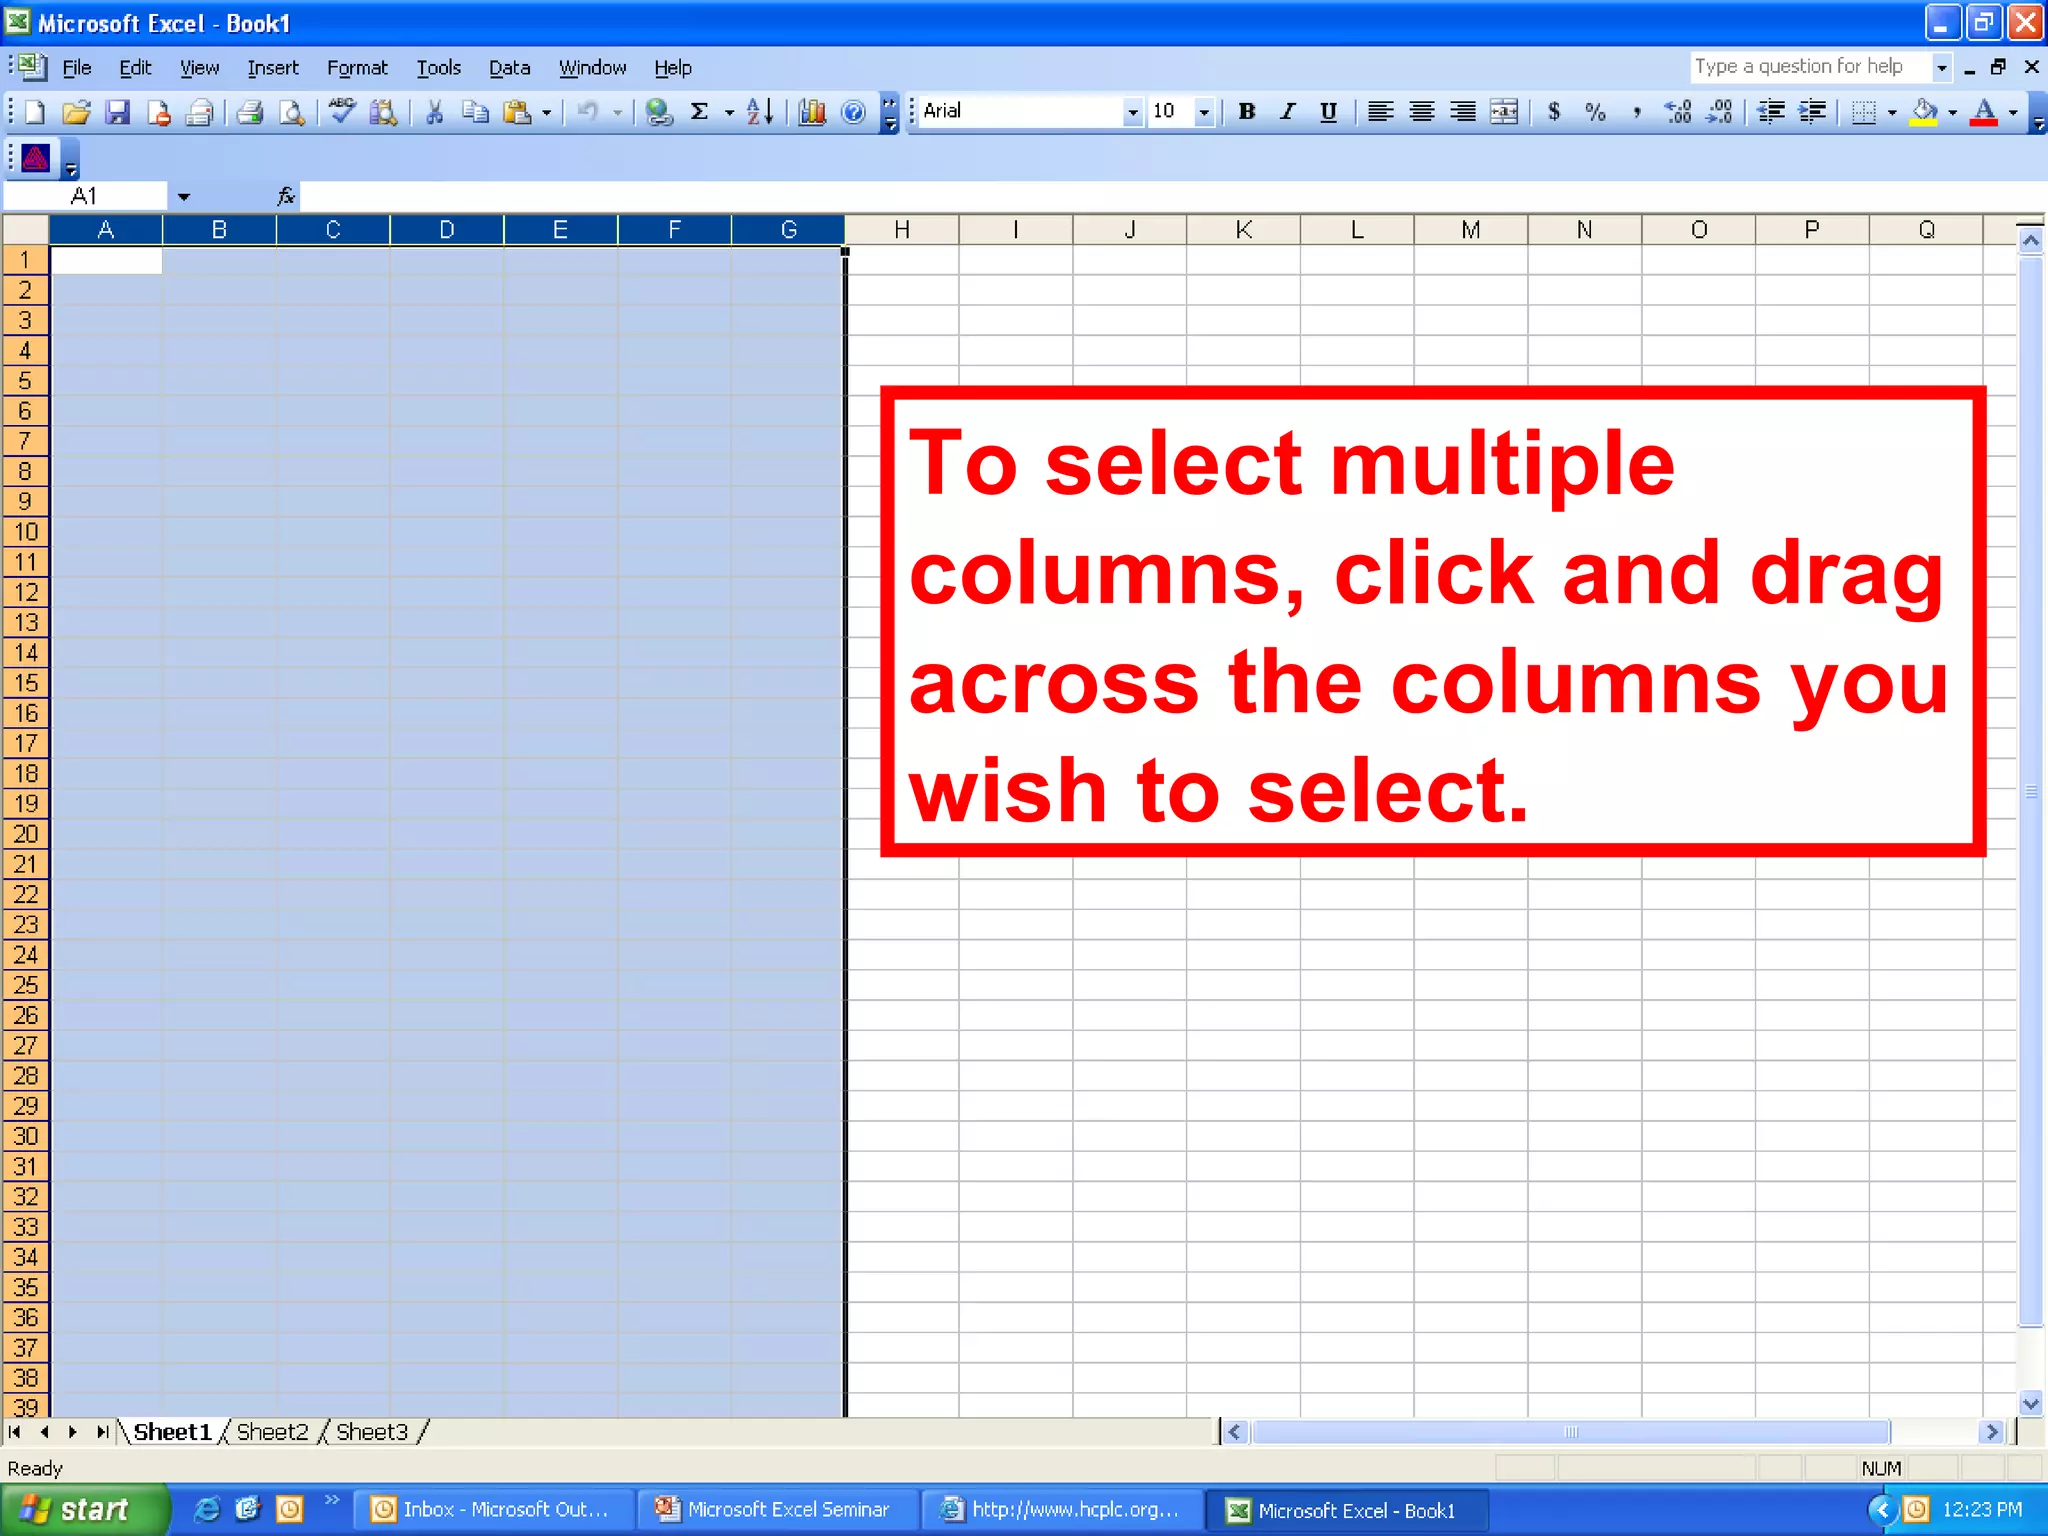2048x1536 pixels.
Task: Open the Font size dropdown
Action: click(1204, 112)
